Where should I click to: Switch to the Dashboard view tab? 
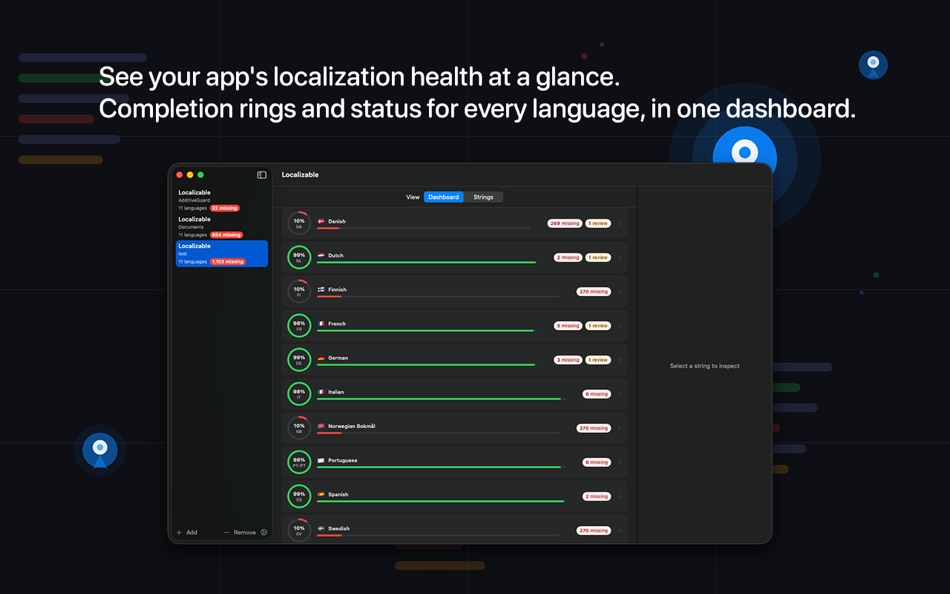pos(443,197)
